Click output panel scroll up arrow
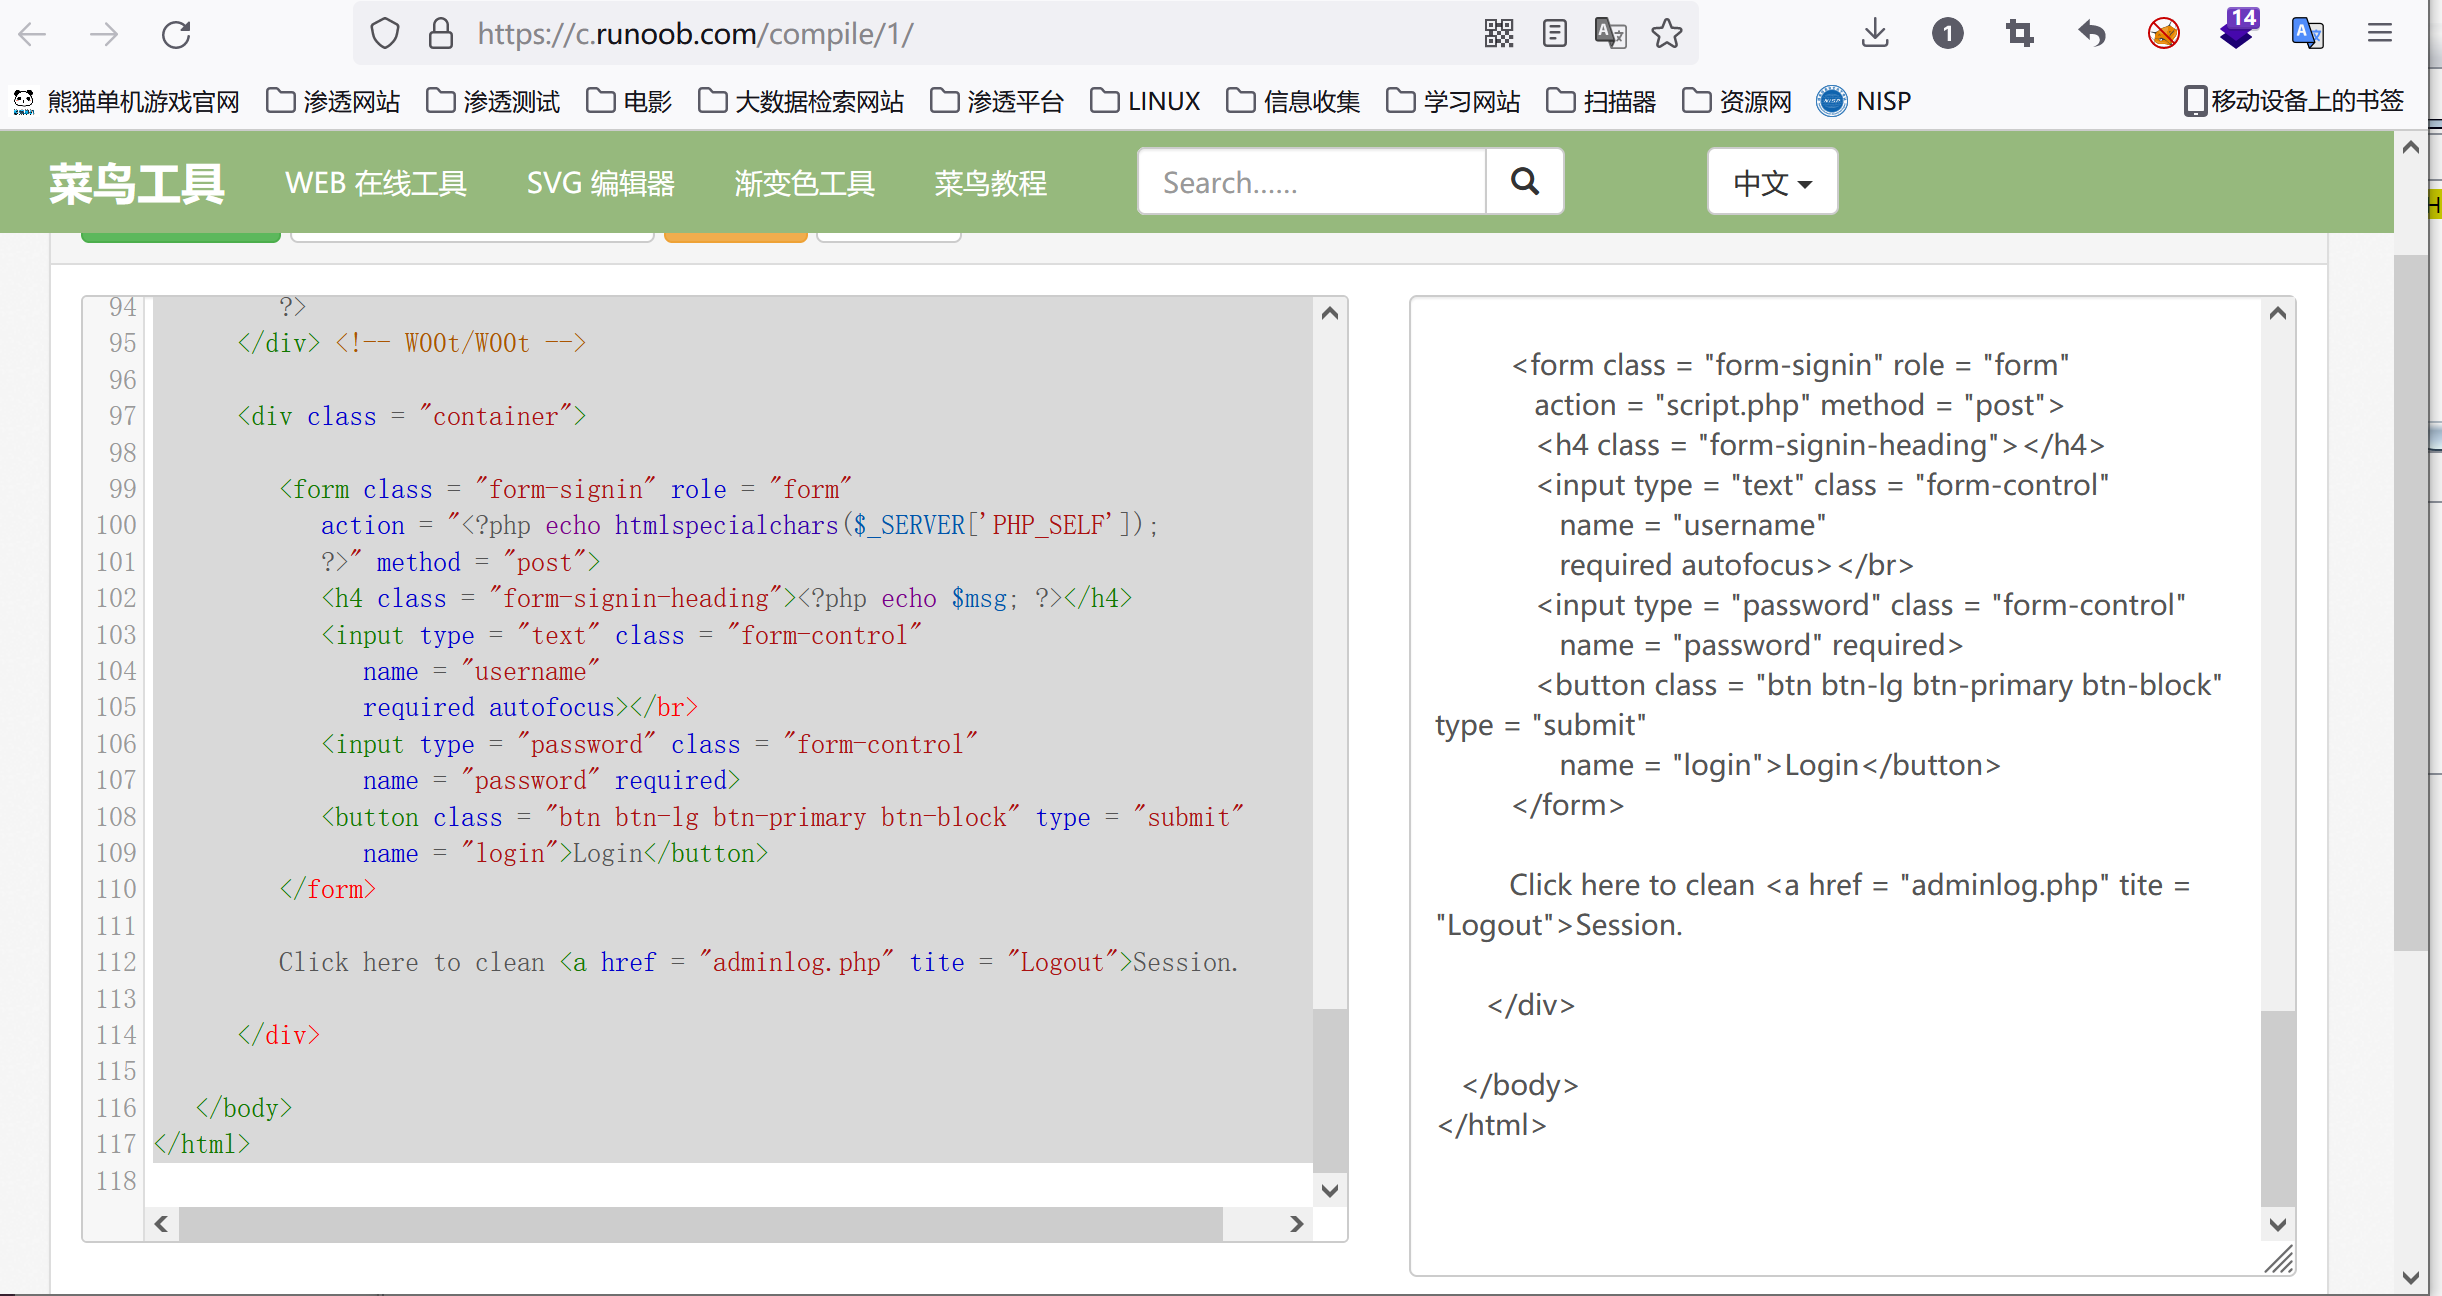This screenshot has width=2442, height=1296. click(2278, 313)
